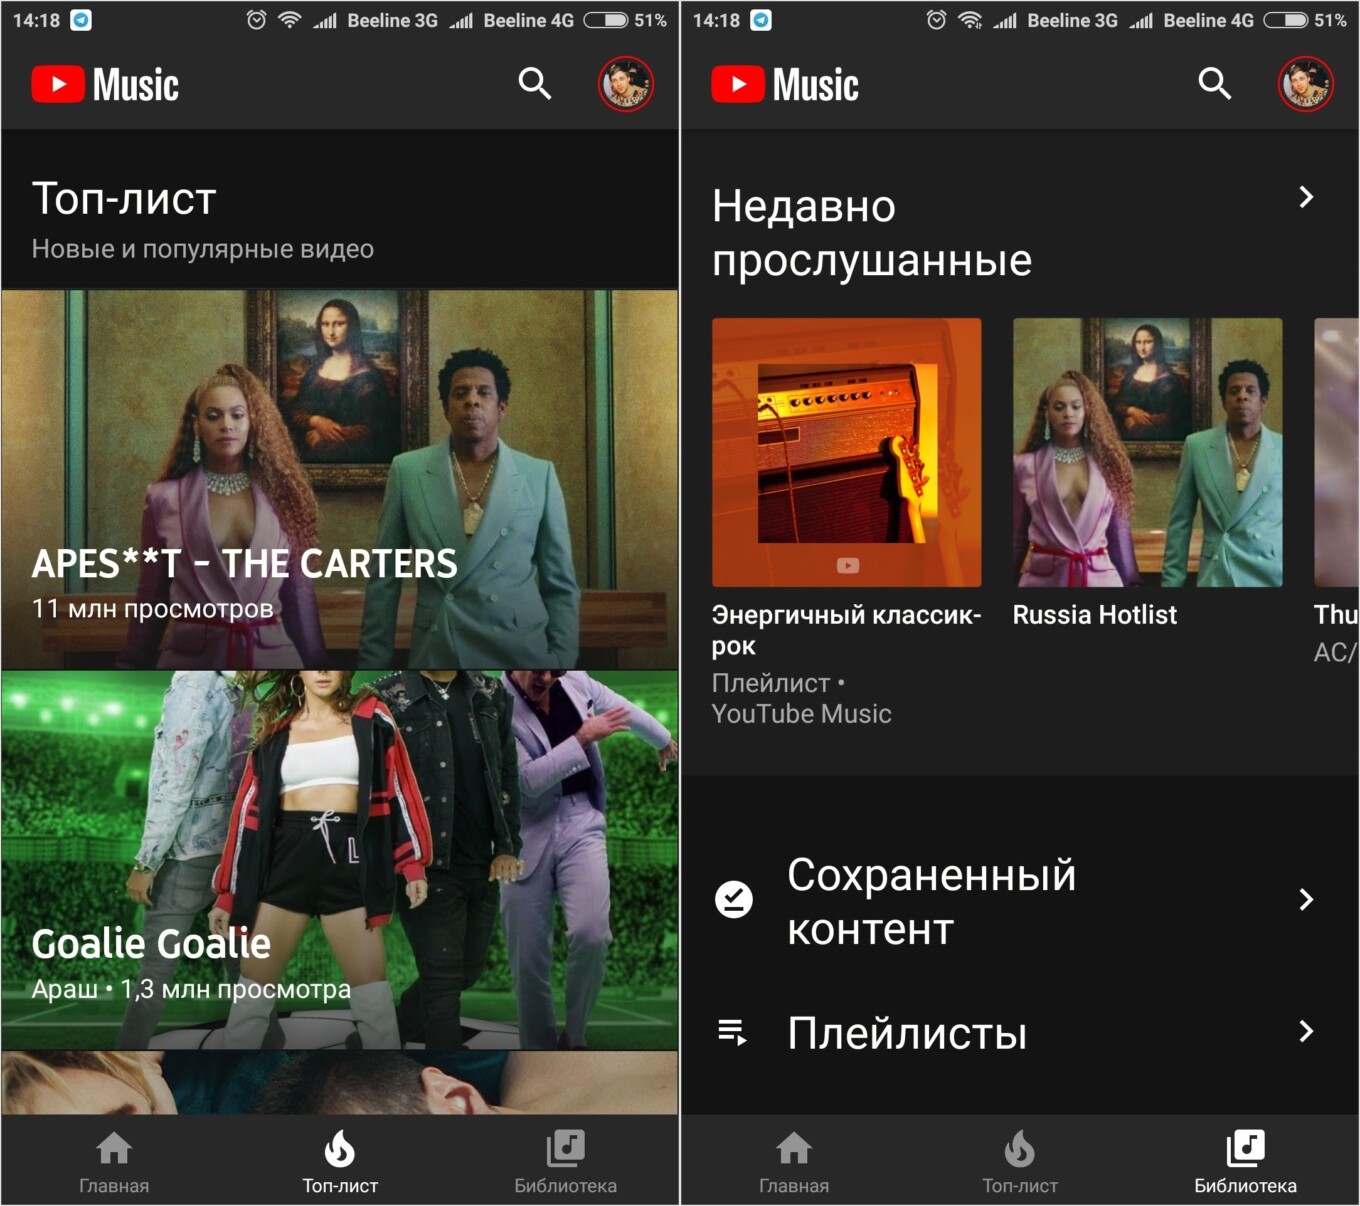
Task: Click the saved content checkmark icon
Action: tap(734, 900)
